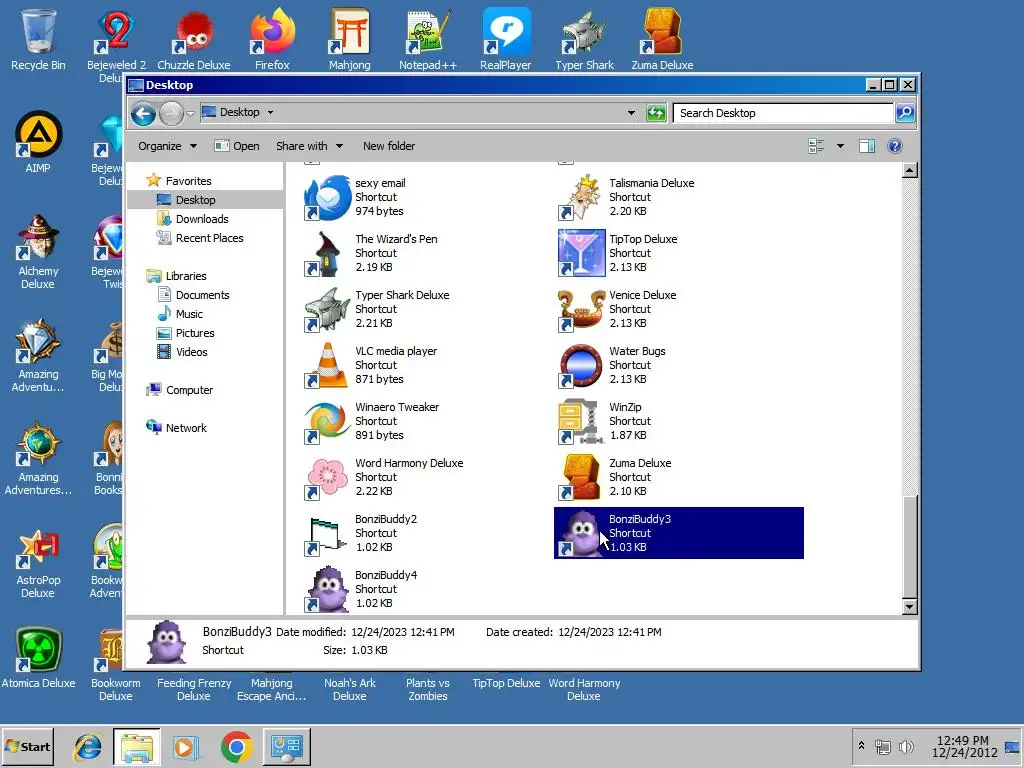Select the VLC media player cone icon
This screenshot has width=1024, height=768.
328,365
